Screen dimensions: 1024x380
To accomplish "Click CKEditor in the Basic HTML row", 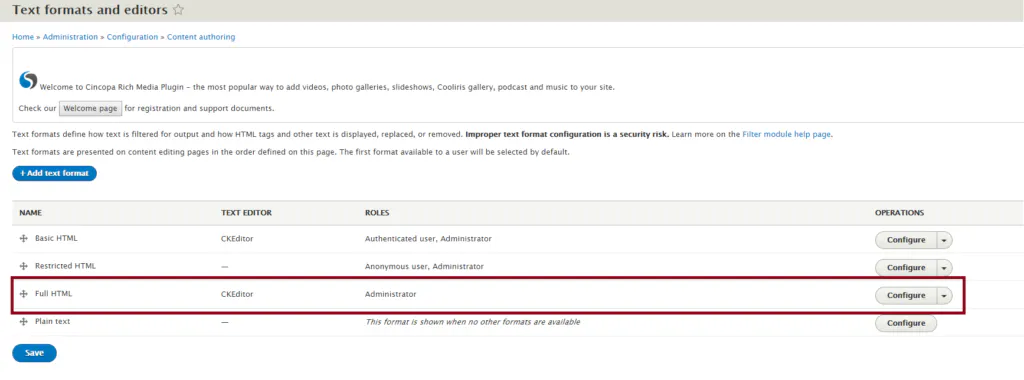I will [237, 239].
